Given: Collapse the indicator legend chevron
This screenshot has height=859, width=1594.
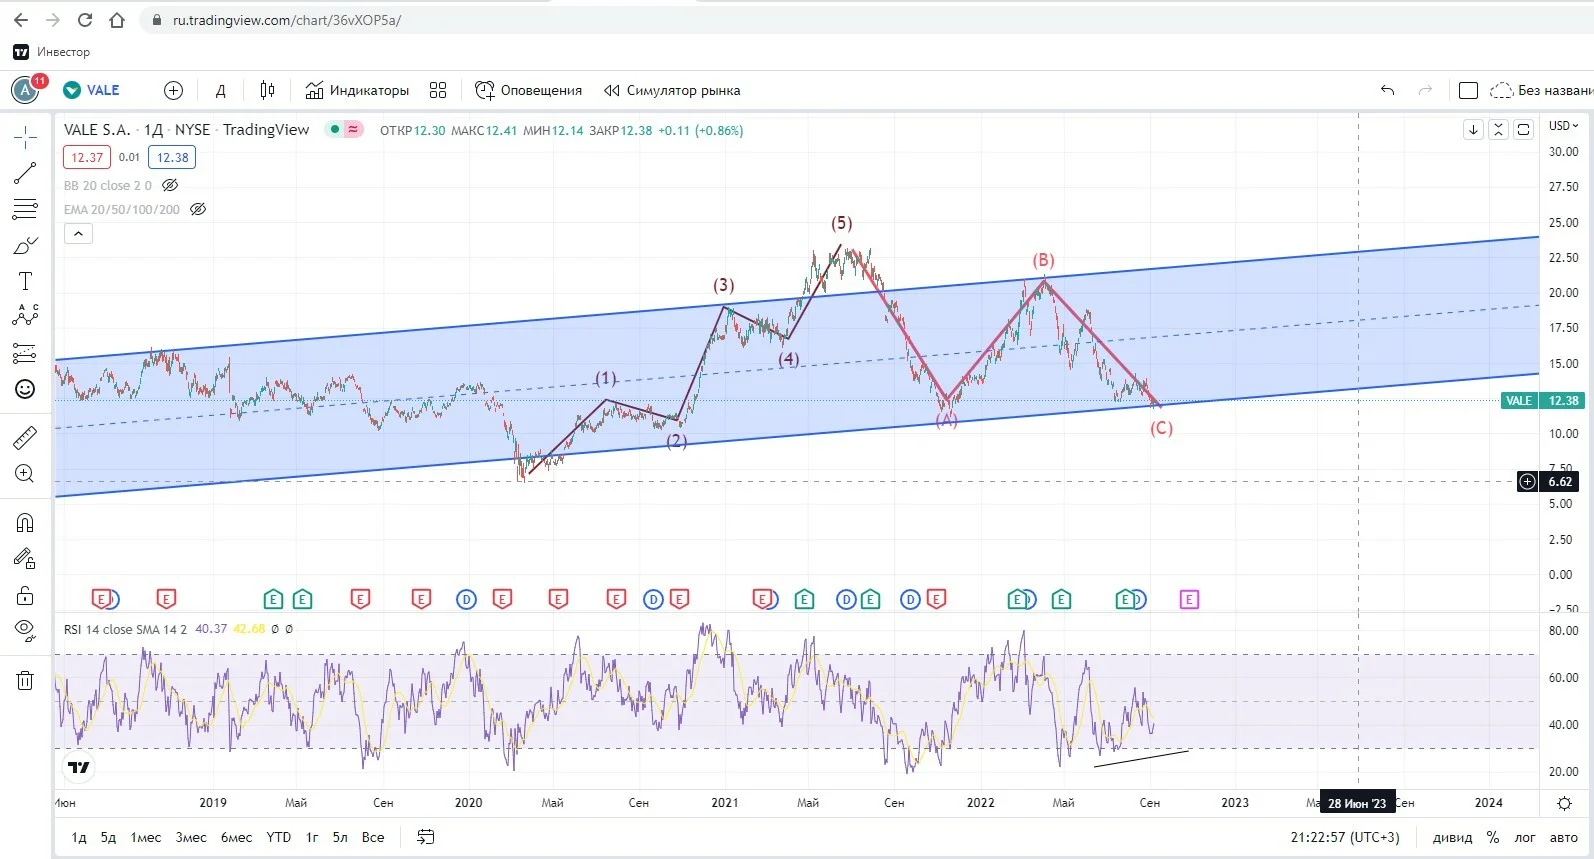Looking at the screenshot, I should click(x=78, y=234).
